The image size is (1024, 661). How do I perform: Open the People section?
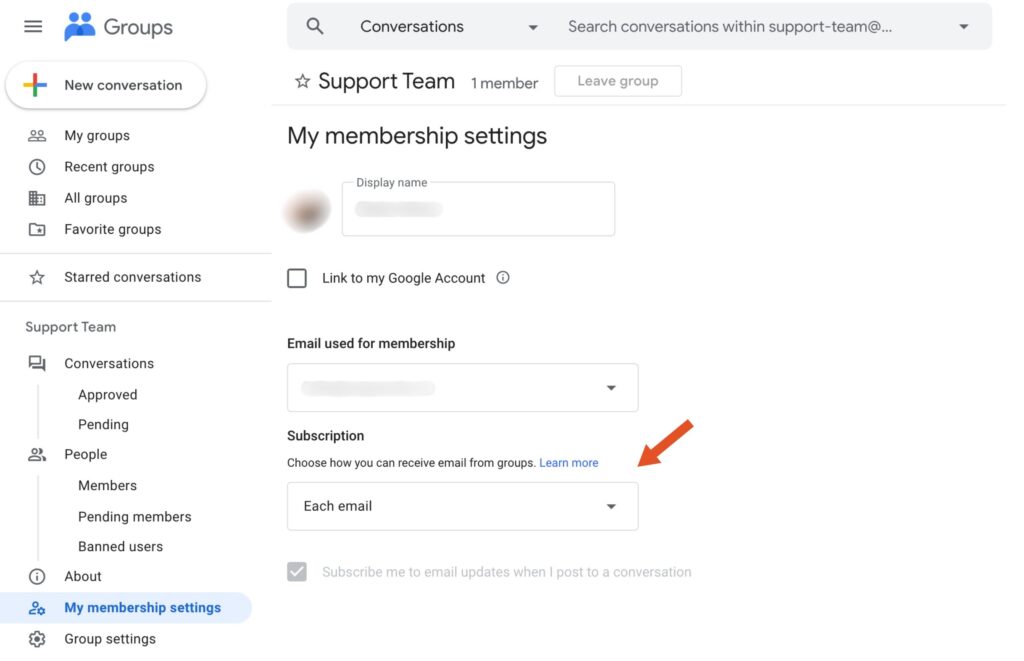(x=86, y=454)
